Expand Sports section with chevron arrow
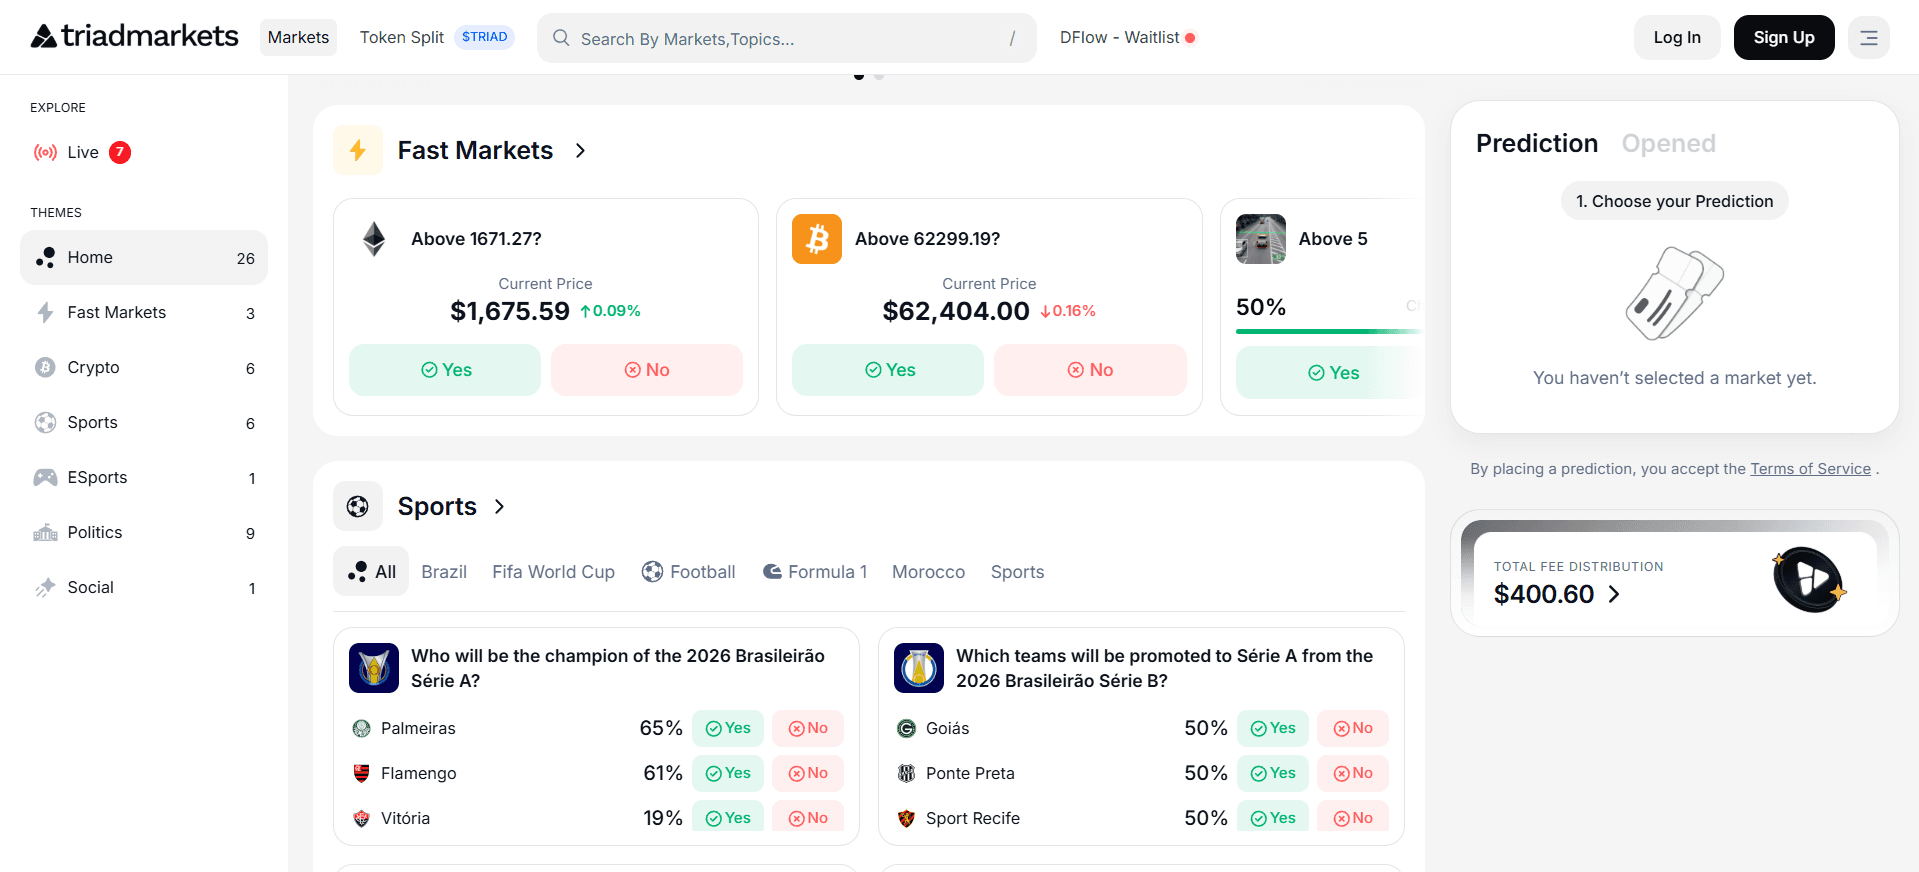Image resolution: width=1919 pixels, height=872 pixels. pos(499,506)
